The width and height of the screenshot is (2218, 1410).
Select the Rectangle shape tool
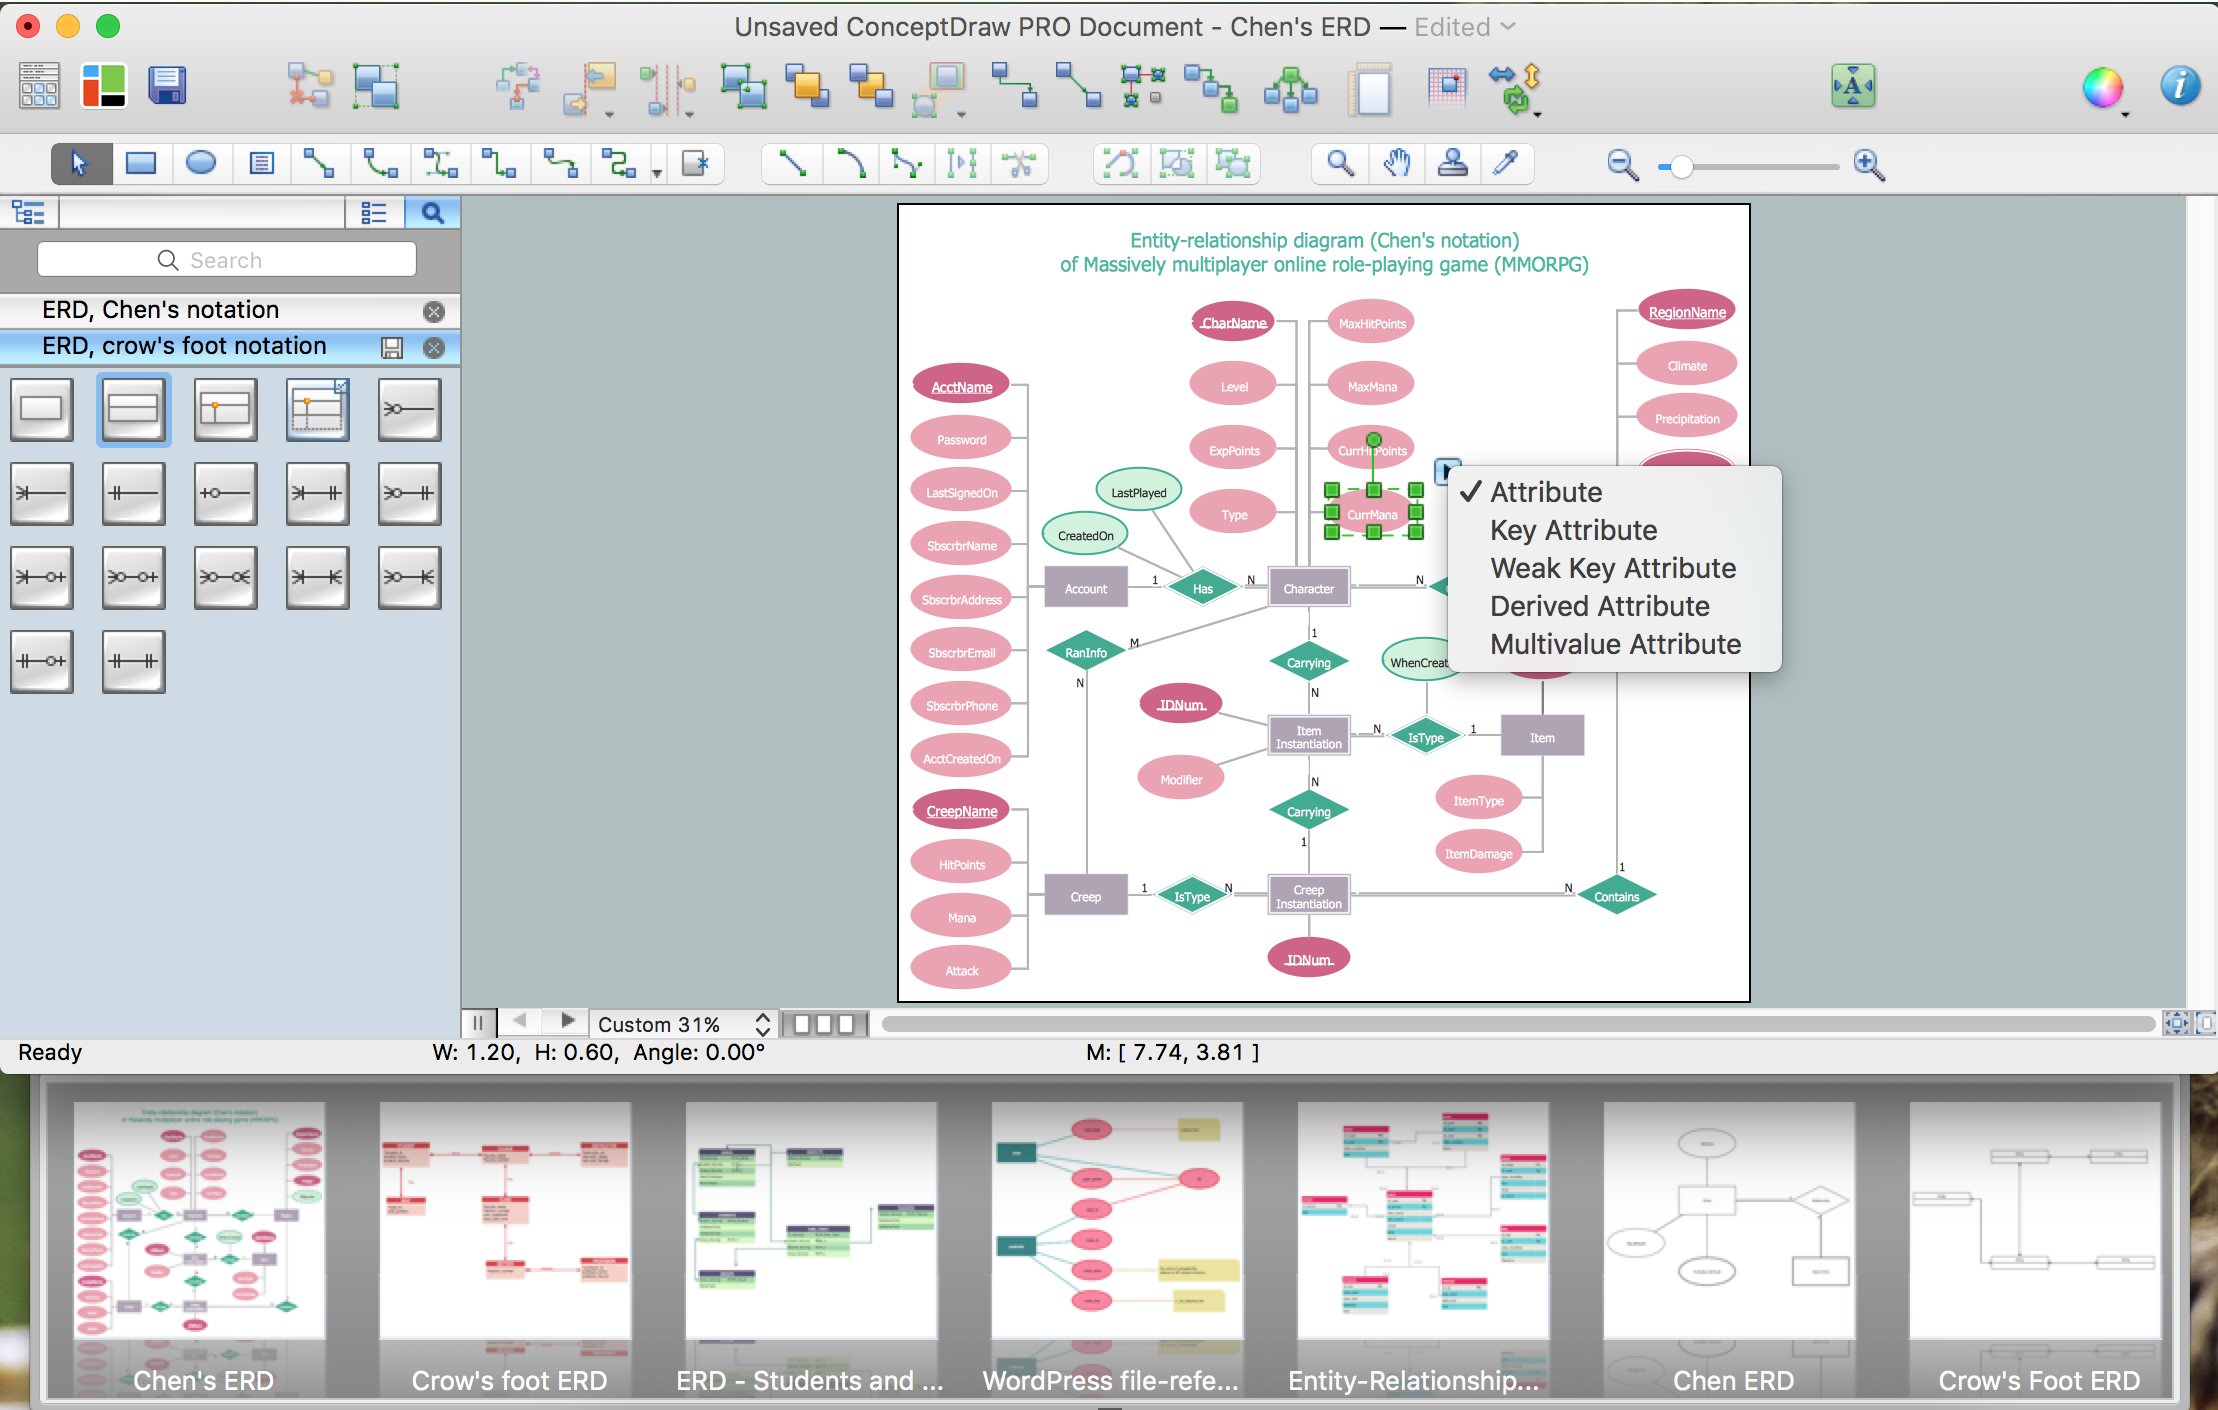pos(144,163)
